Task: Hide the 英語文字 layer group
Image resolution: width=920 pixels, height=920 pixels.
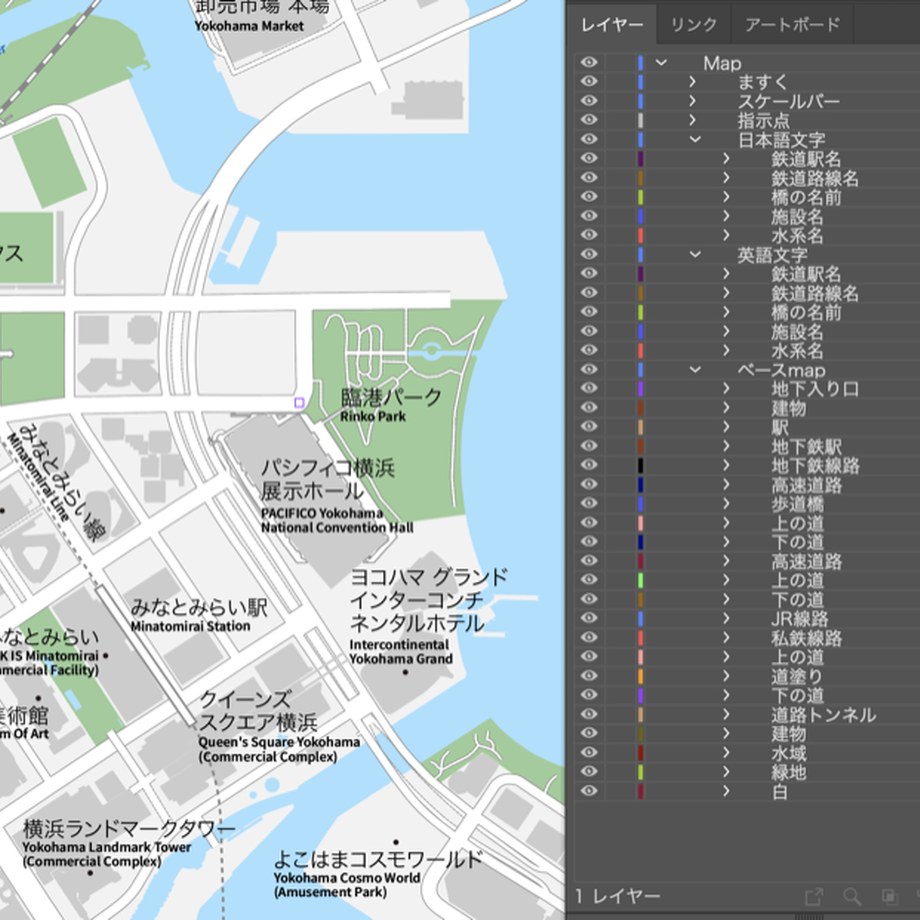Action: tap(589, 254)
